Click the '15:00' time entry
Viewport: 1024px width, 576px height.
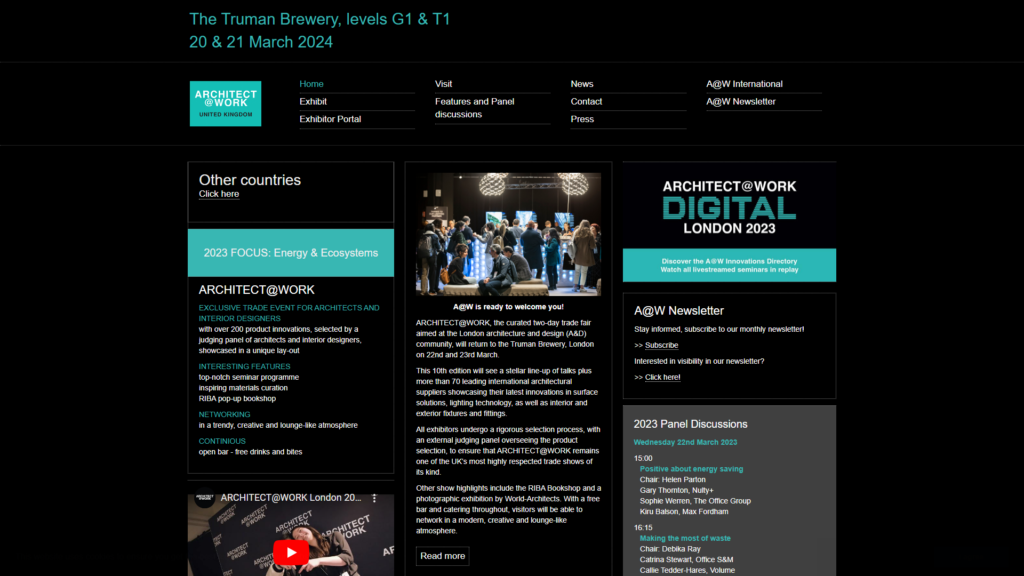pos(643,458)
